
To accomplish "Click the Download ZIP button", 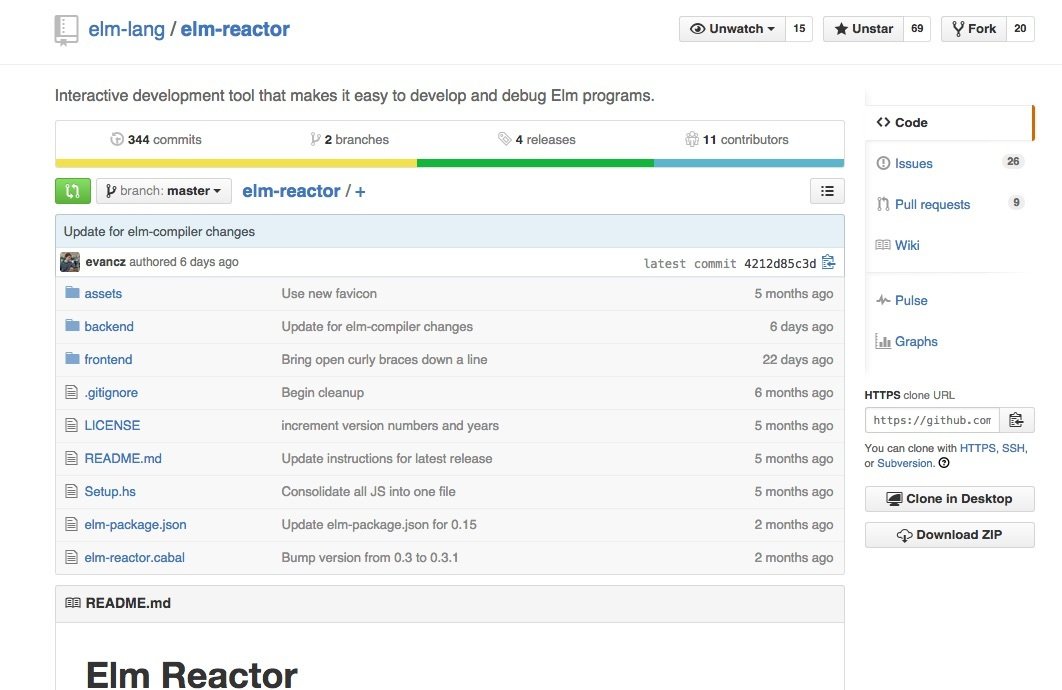I will coord(950,535).
